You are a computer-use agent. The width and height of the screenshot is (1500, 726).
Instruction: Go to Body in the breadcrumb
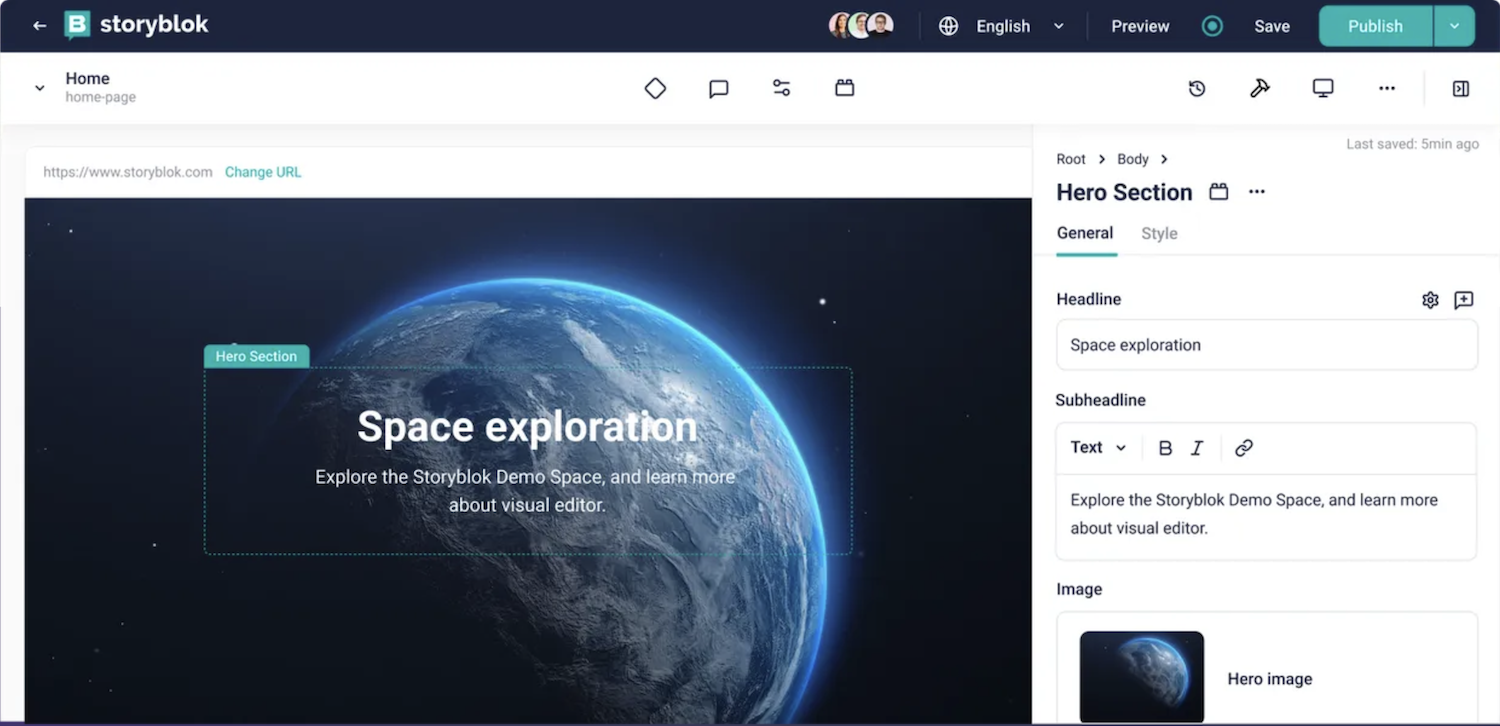[1133, 159]
